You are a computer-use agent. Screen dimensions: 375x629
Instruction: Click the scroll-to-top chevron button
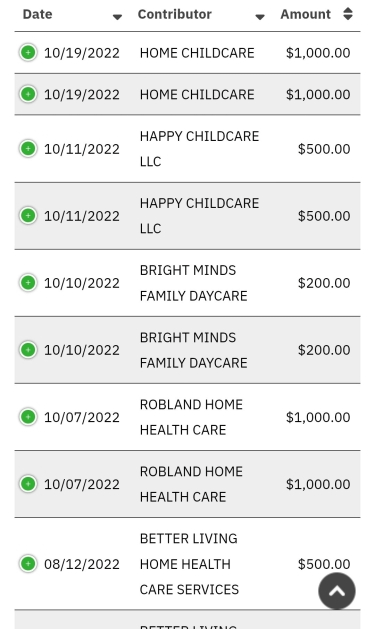pos(337,591)
